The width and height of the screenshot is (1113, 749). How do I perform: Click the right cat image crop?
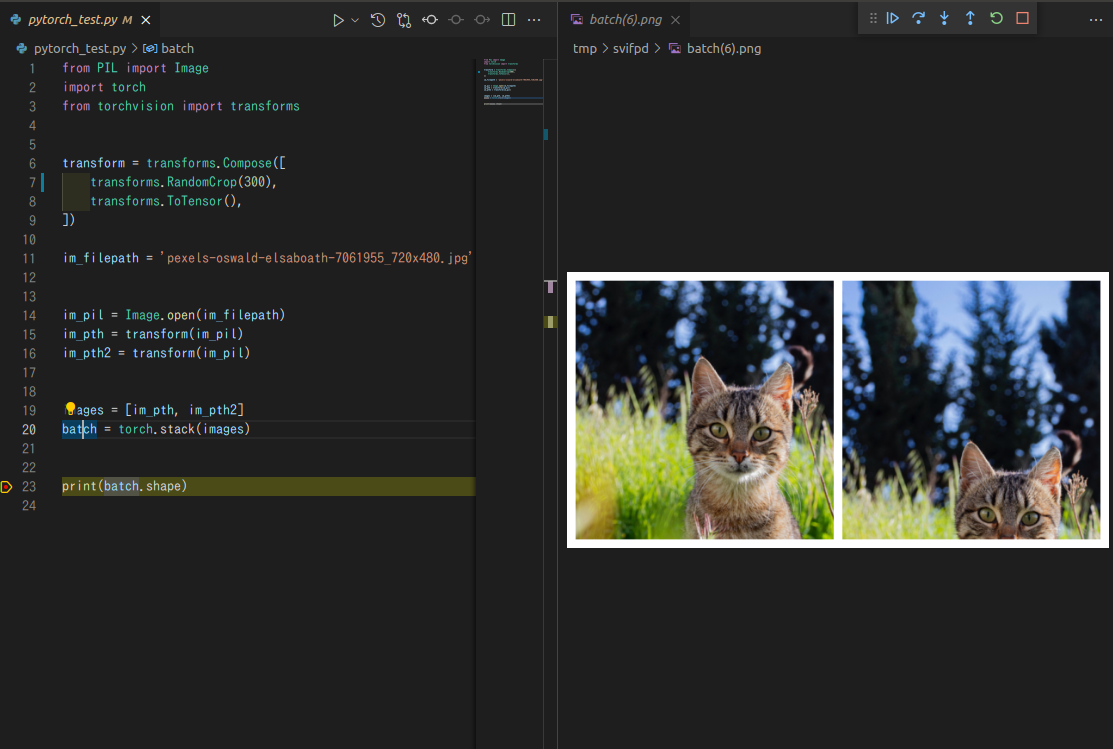click(971, 410)
